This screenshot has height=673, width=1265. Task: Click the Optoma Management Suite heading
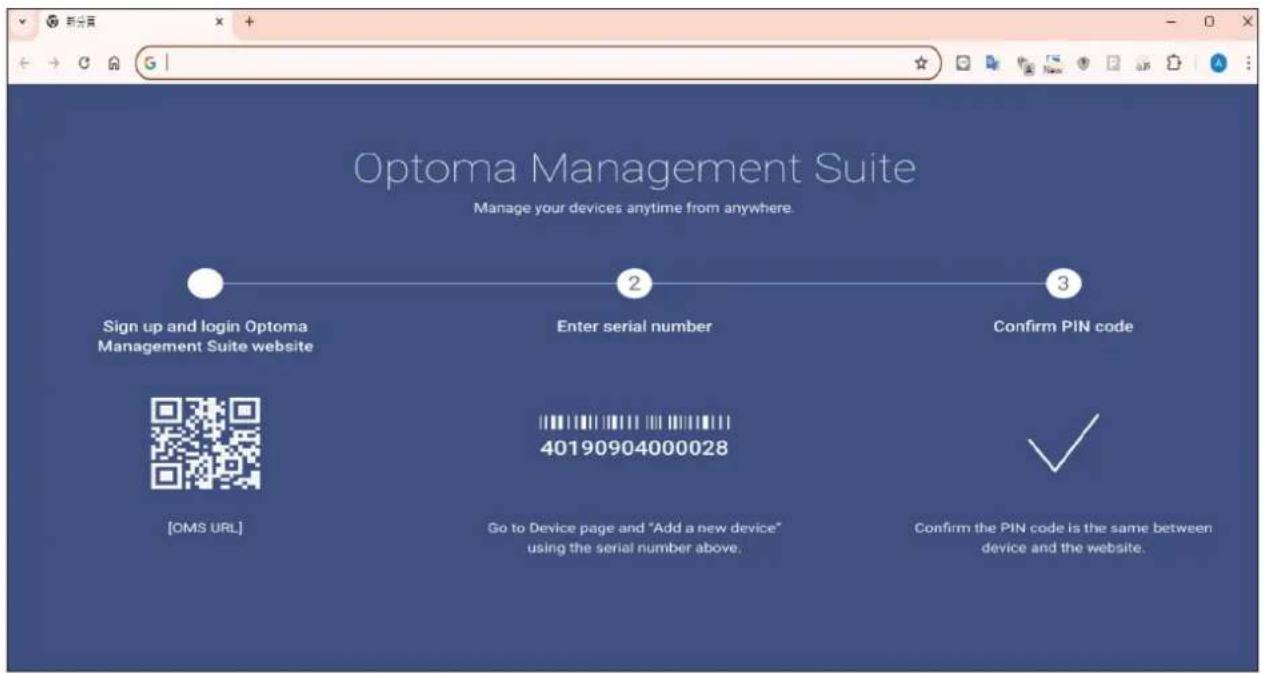coord(634,169)
